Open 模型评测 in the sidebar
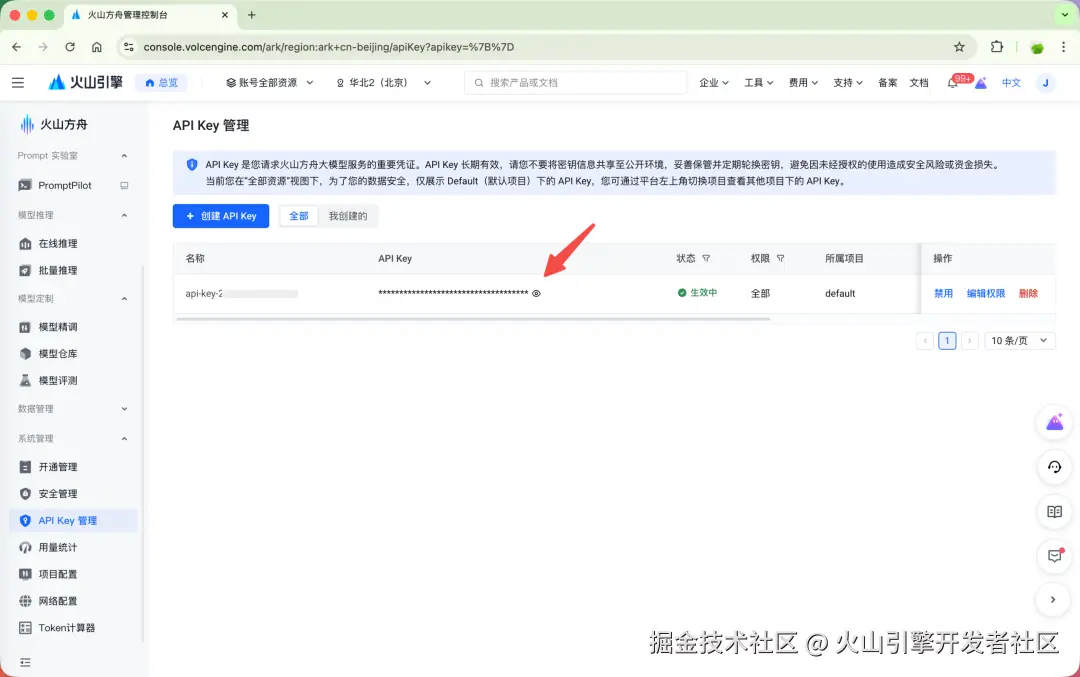The image size is (1080, 677). tap(58, 381)
